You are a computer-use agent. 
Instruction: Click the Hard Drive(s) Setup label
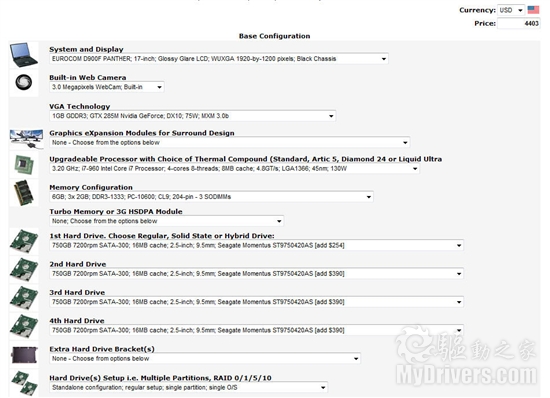(160, 378)
